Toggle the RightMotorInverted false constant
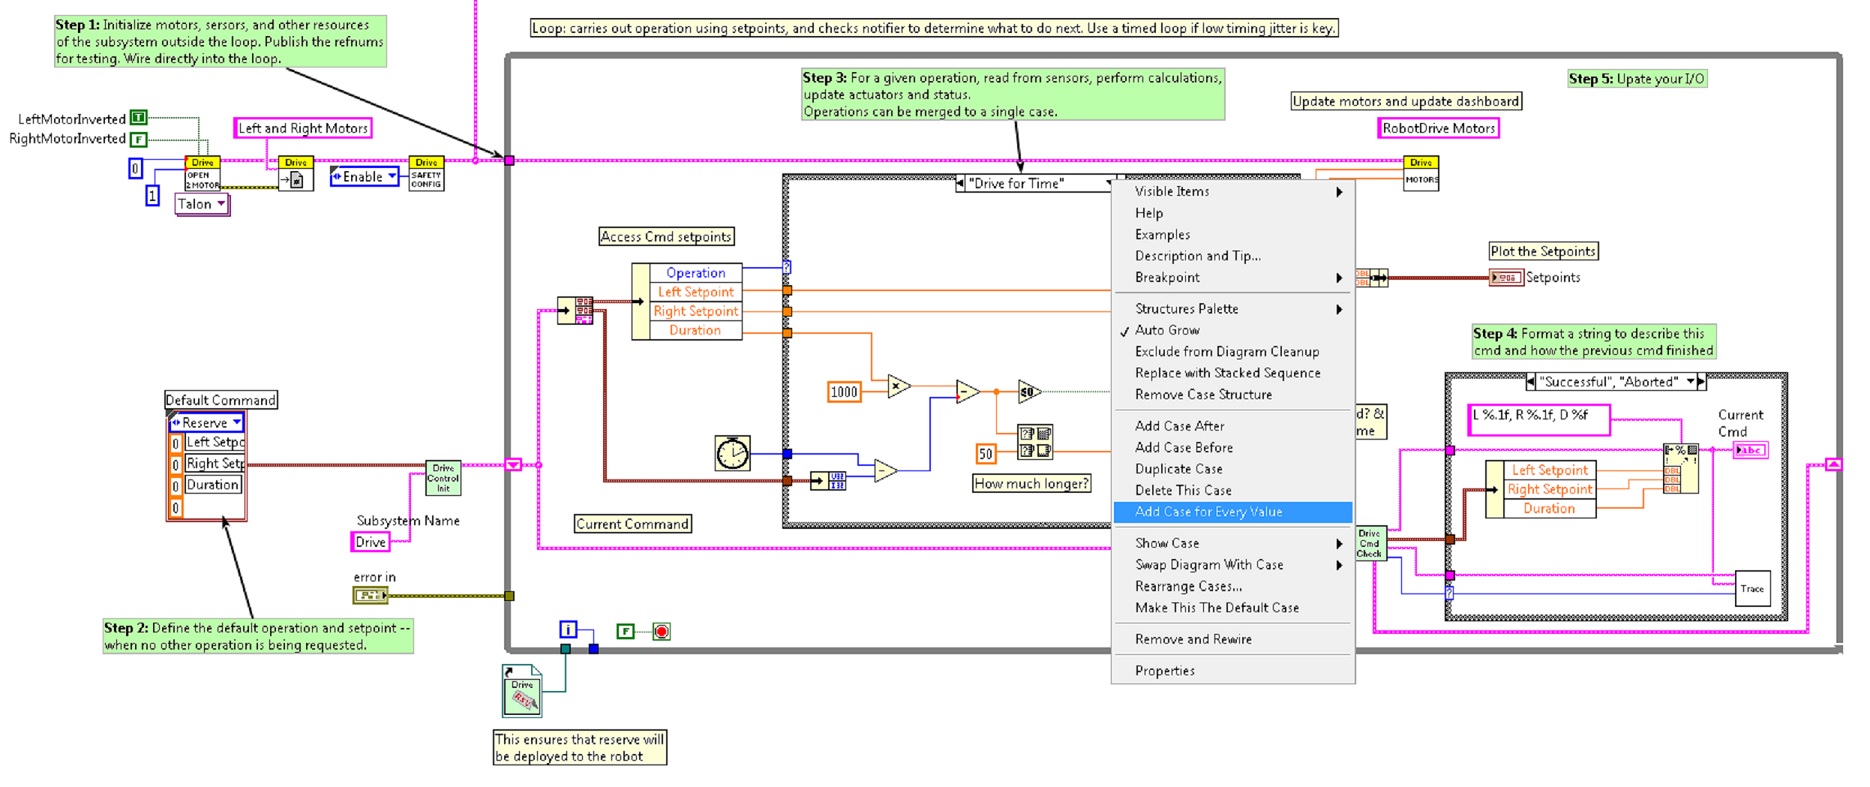The height and width of the screenshot is (787, 1870). [x=138, y=139]
